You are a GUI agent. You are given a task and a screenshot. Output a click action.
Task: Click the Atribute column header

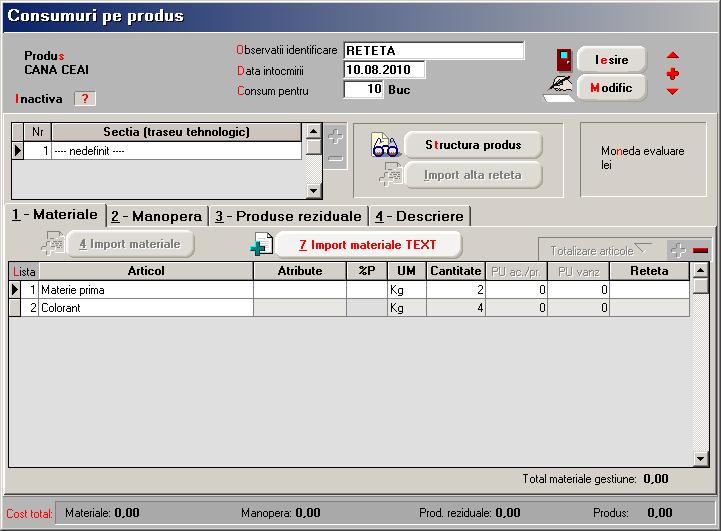point(300,271)
